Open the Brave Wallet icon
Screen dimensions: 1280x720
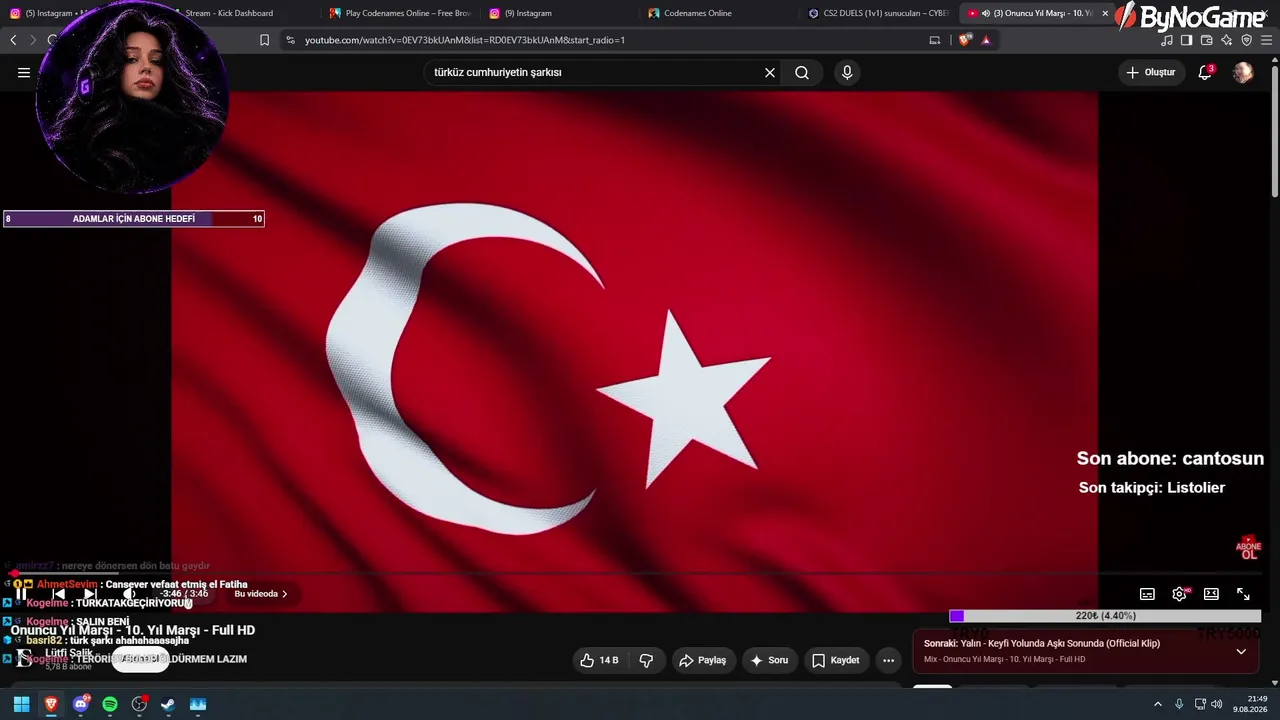(1206, 40)
